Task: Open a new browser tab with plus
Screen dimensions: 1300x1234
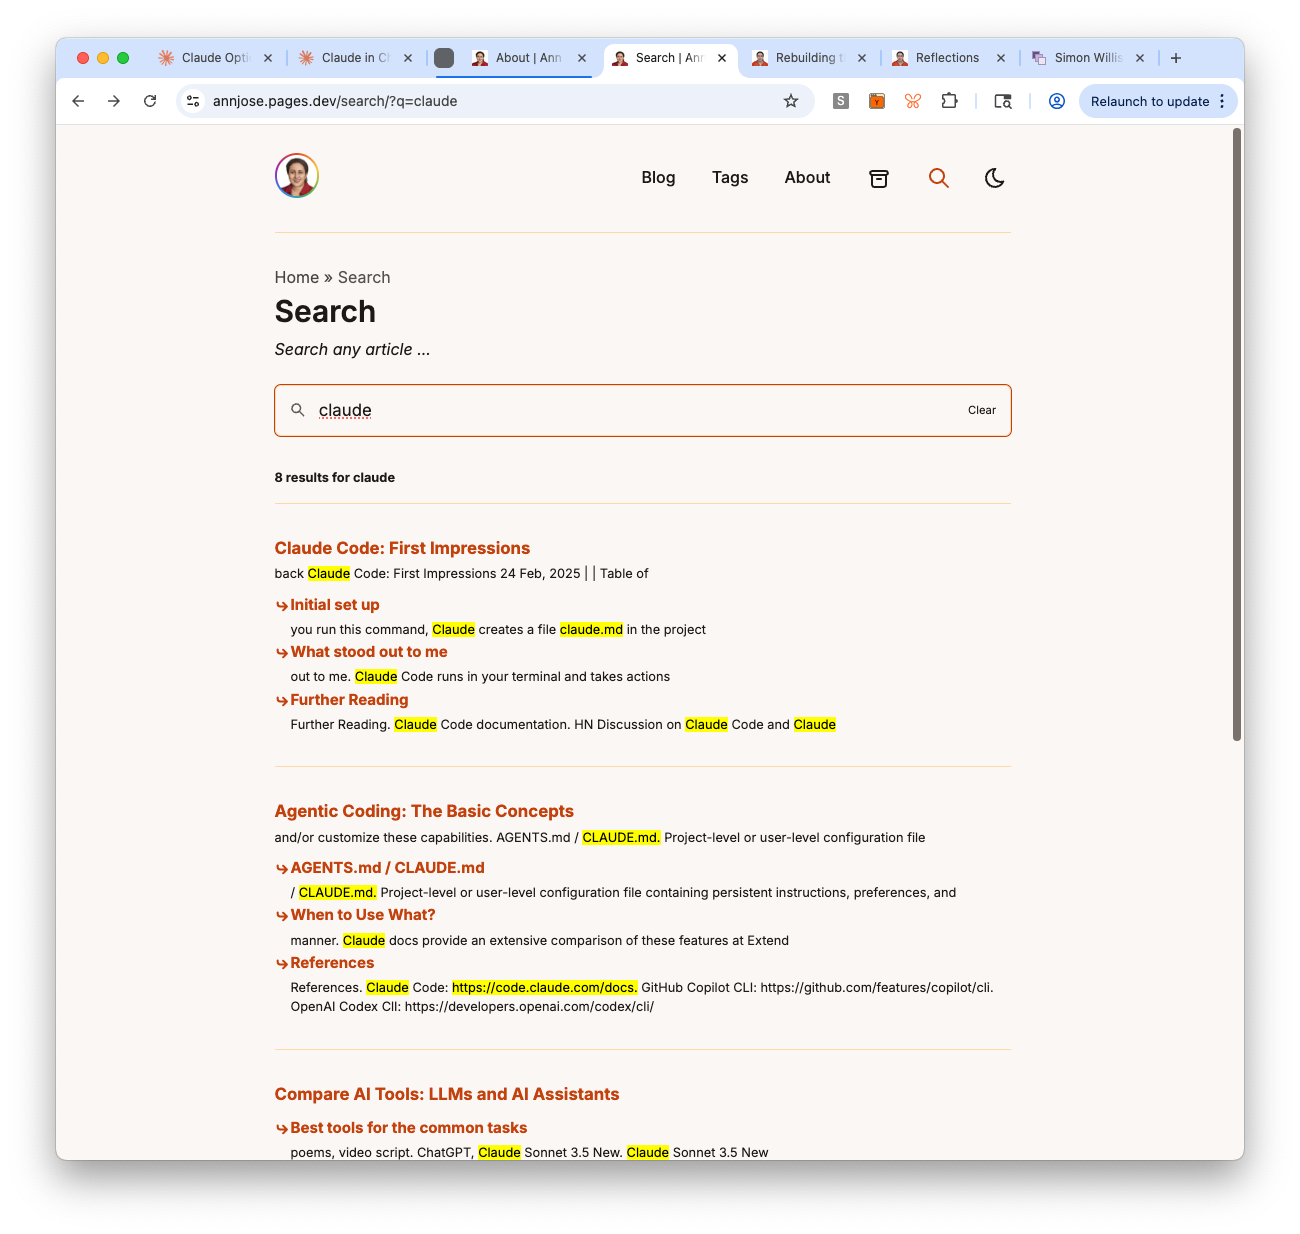Action: (1176, 58)
